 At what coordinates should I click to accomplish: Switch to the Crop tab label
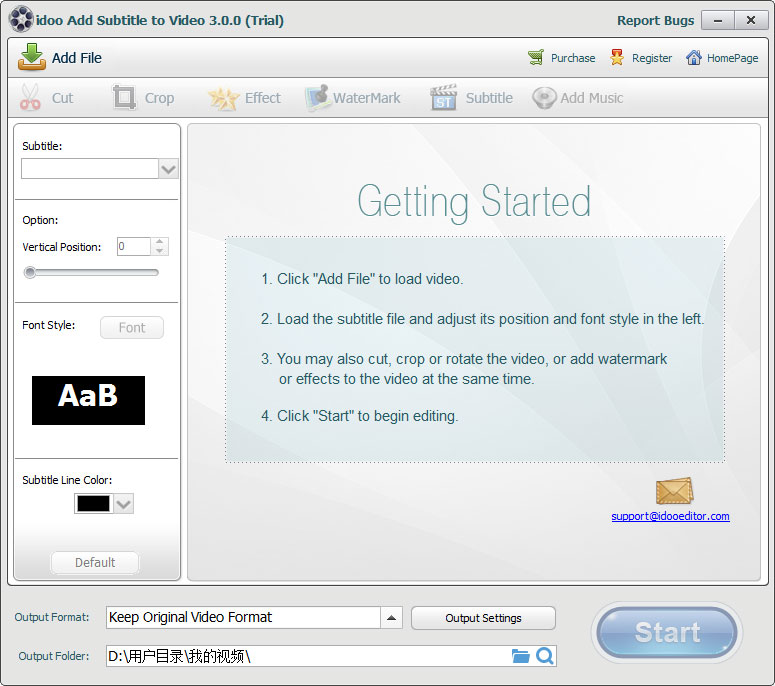click(x=159, y=98)
